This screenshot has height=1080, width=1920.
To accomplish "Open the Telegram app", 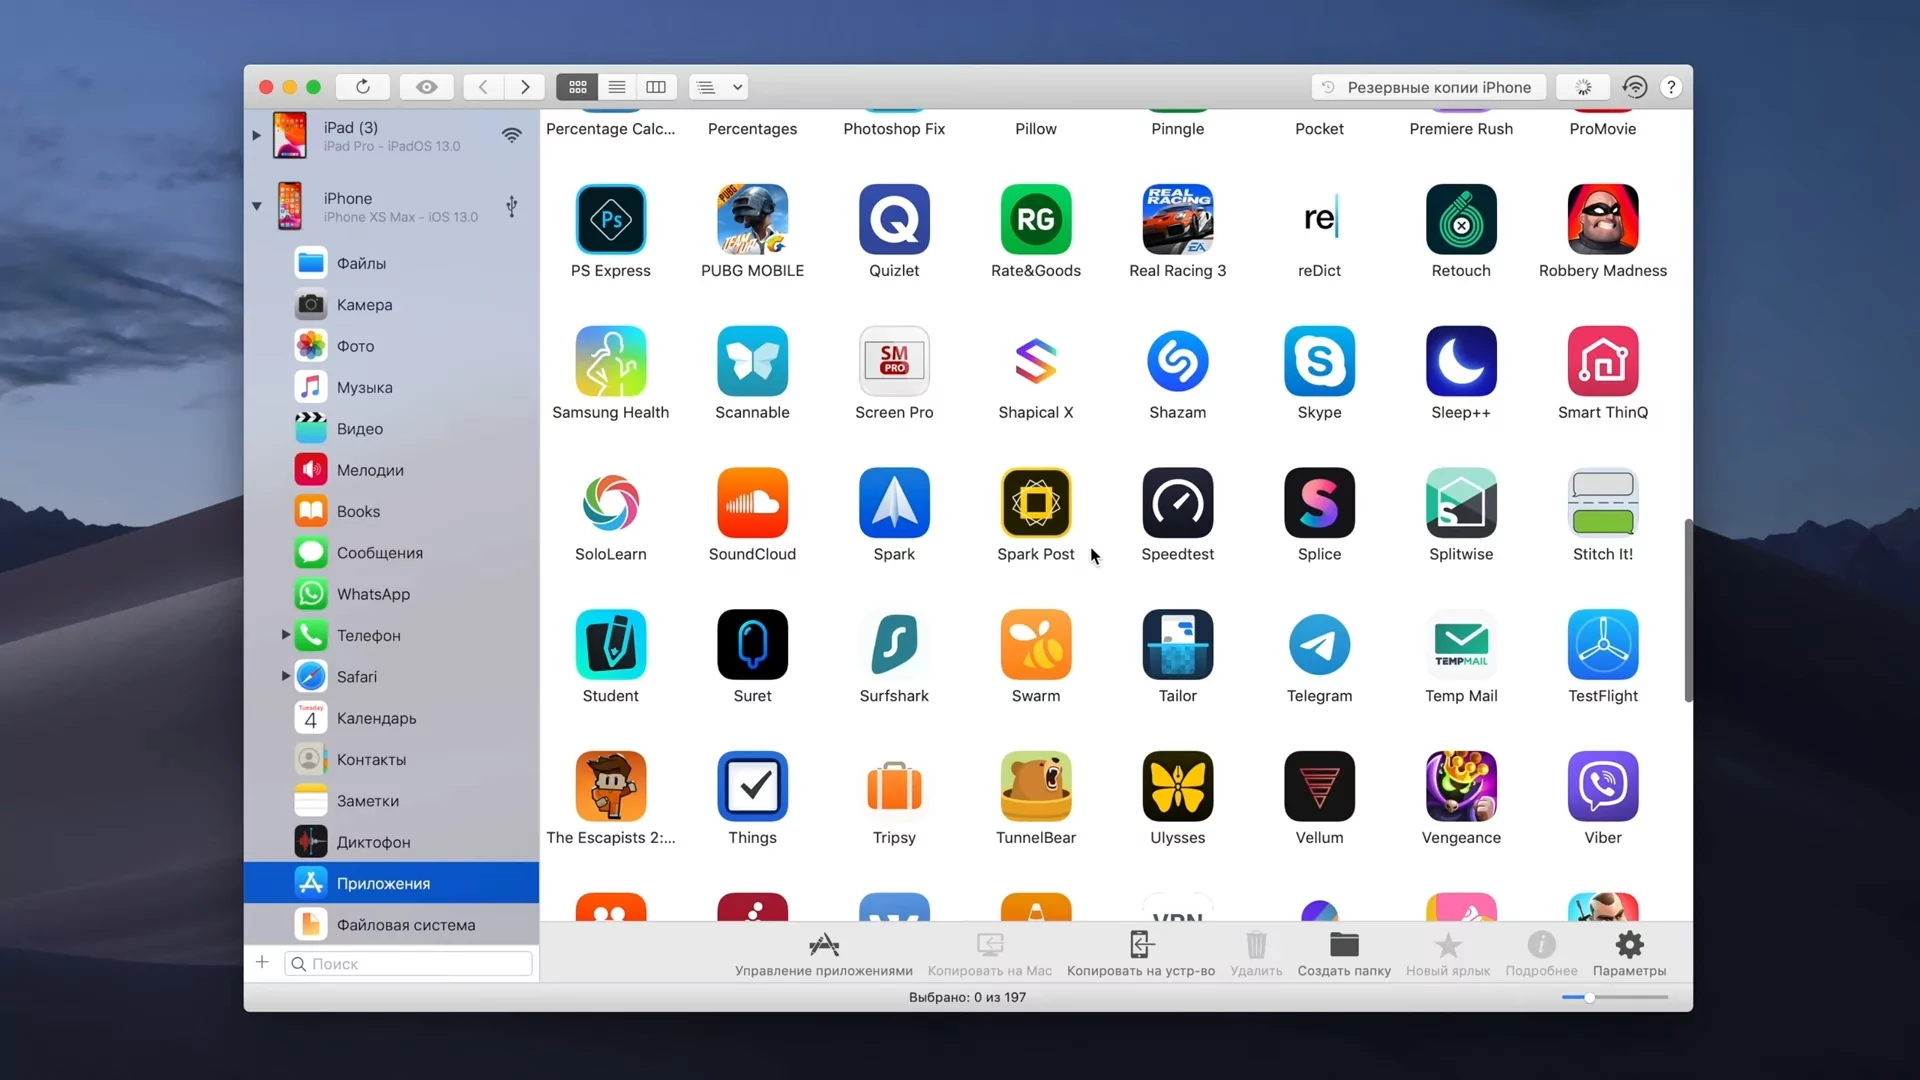I will click(x=1320, y=644).
